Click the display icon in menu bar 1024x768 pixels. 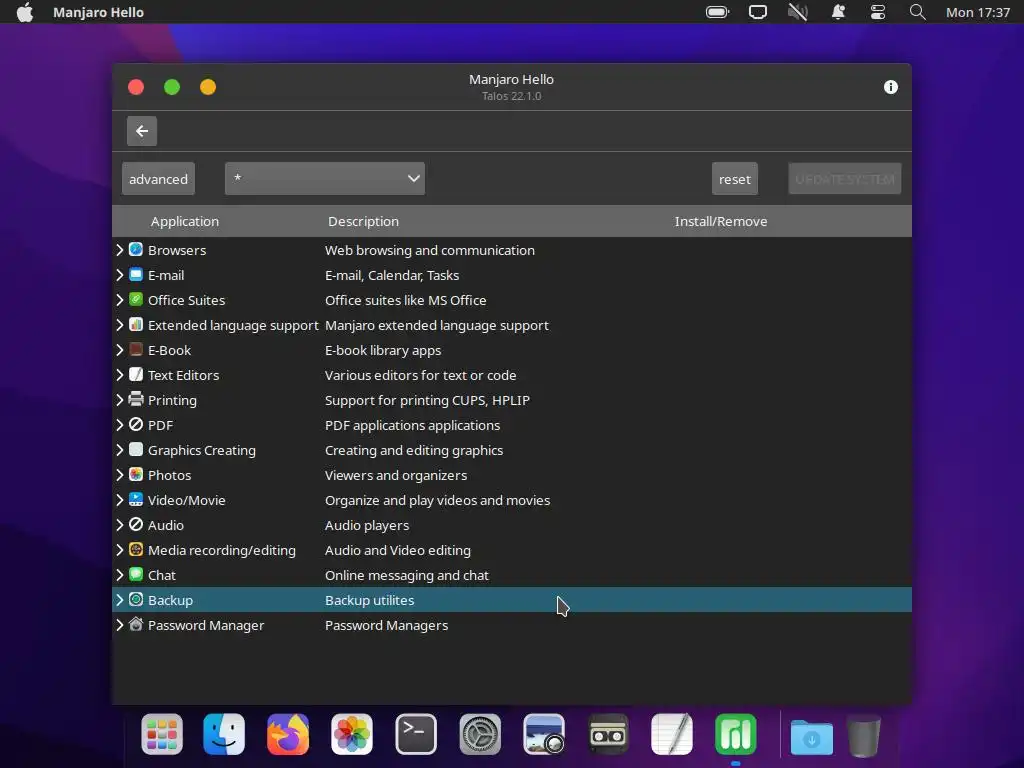pyautogui.click(x=758, y=12)
